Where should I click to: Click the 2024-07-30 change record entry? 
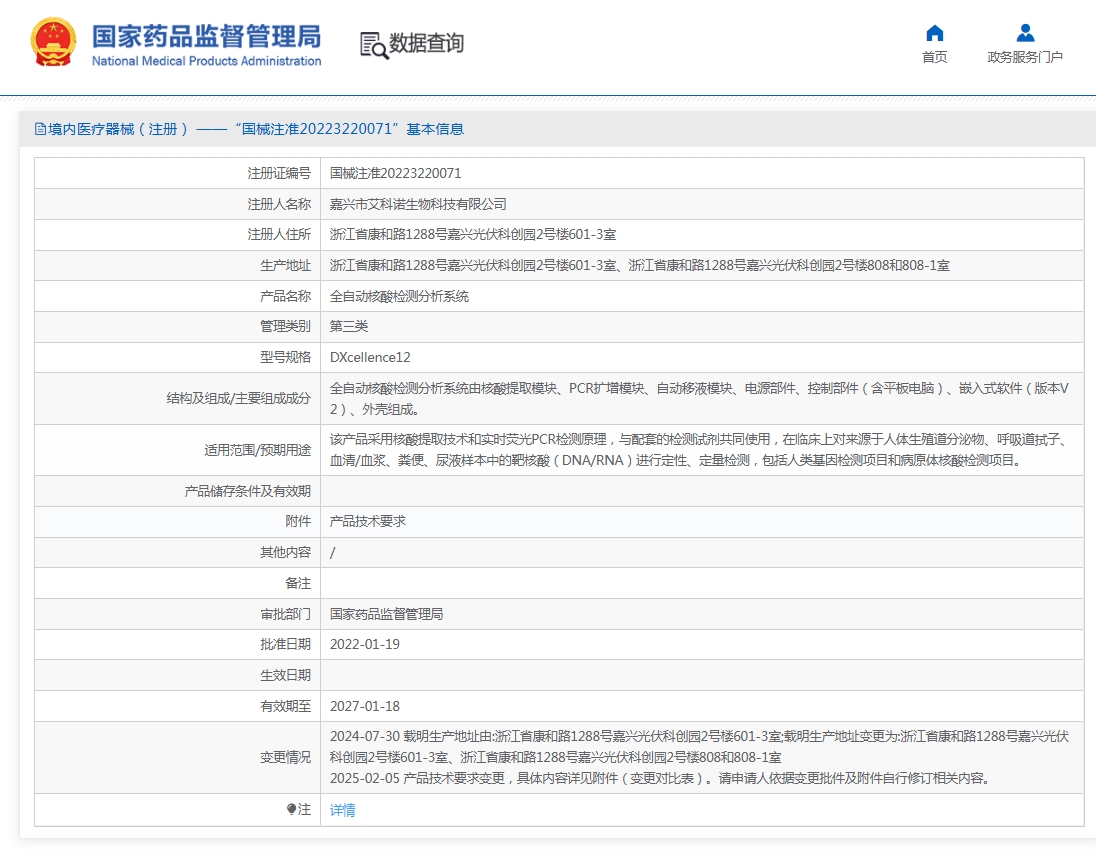pyautogui.click(x=699, y=747)
